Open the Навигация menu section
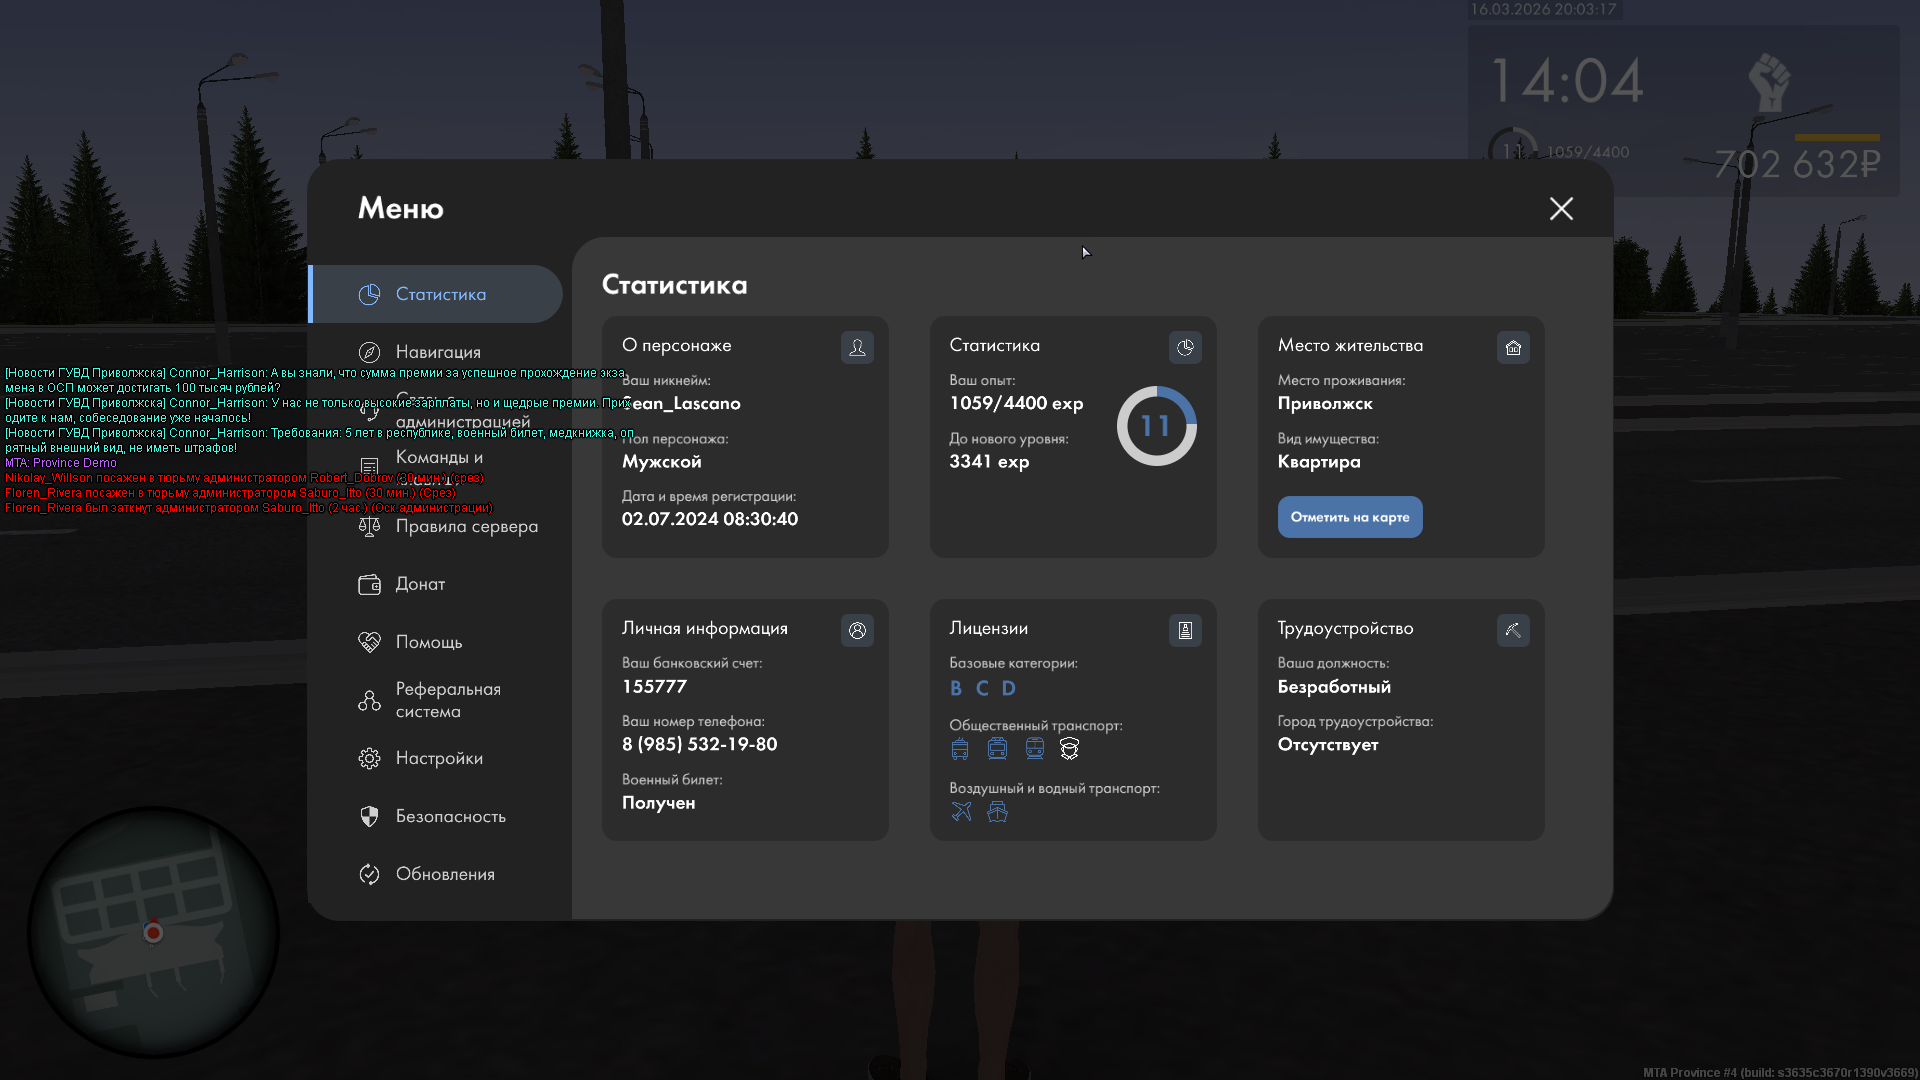Image resolution: width=1920 pixels, height=1080 pixels. tap(437, 352)
